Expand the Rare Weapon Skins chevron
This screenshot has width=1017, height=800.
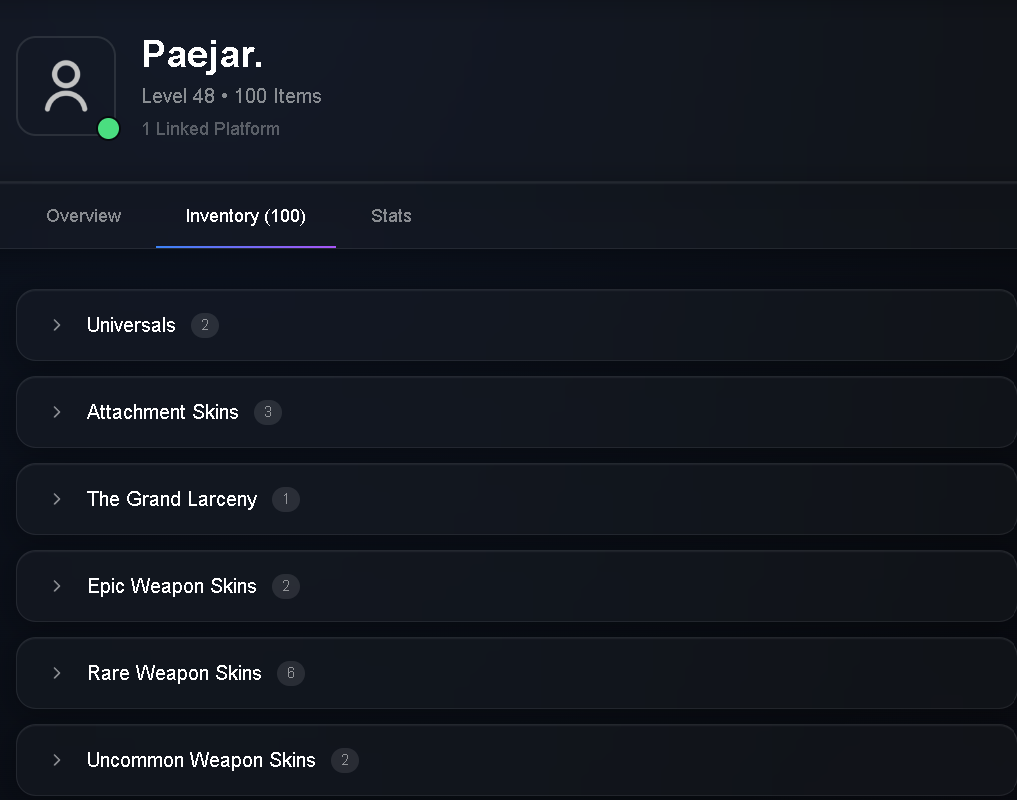57,673
